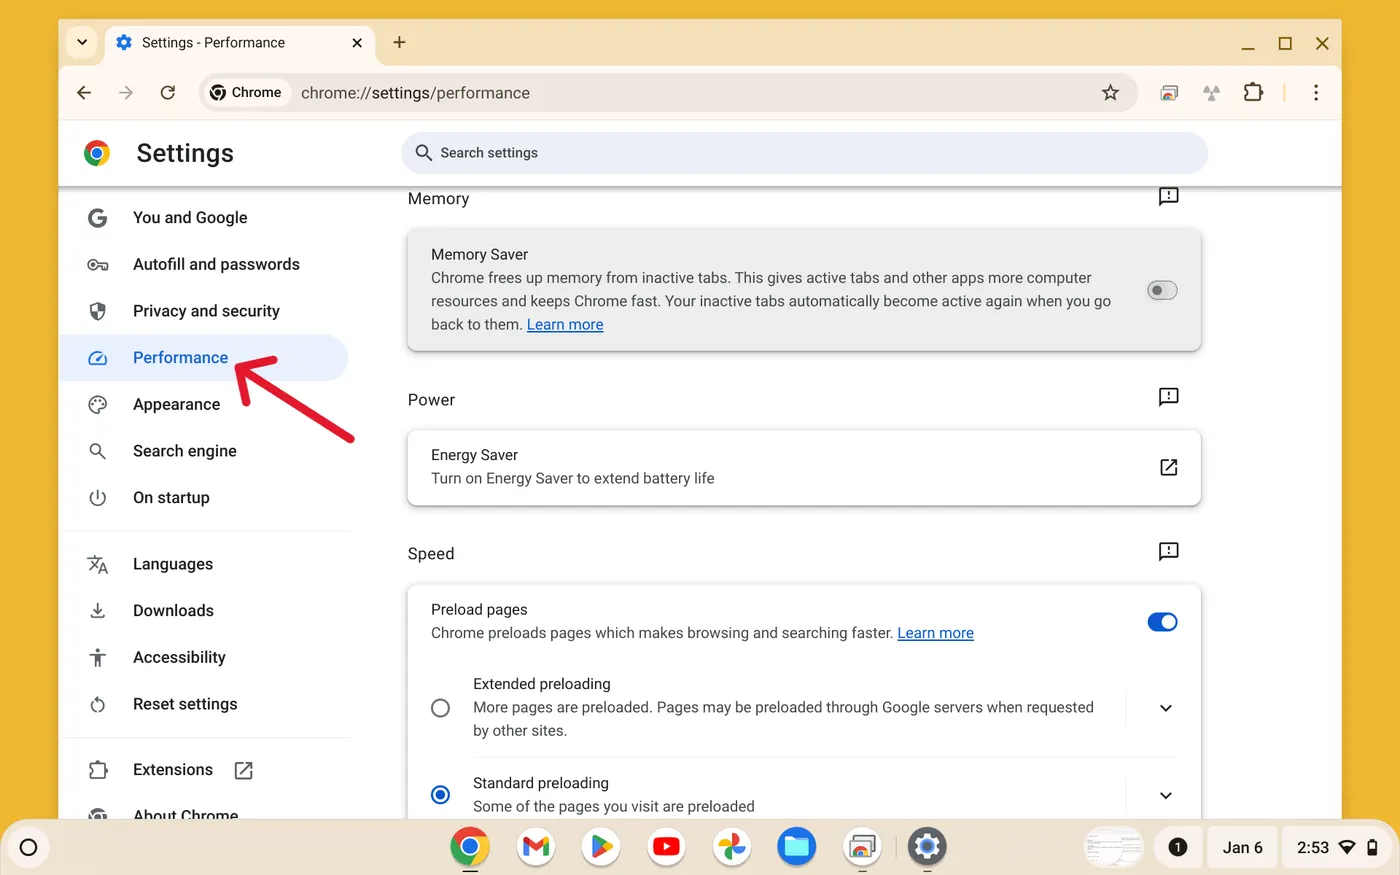Image resolution: width=1400 pixels, height=875 pixels.
Task: Open Appearance settings
Action: click(204, 405)
